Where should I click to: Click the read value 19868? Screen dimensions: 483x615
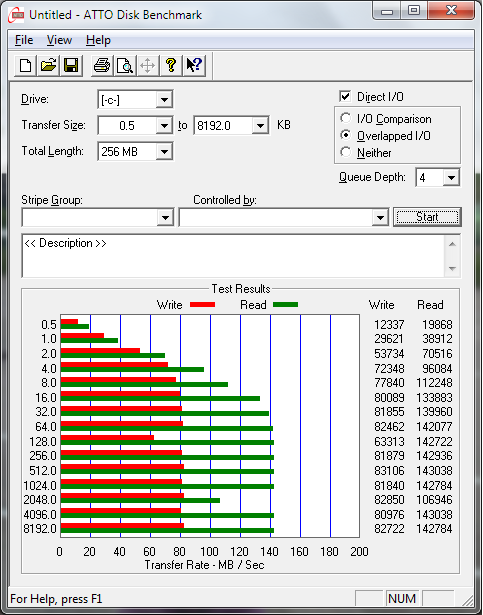click(437, 325)
